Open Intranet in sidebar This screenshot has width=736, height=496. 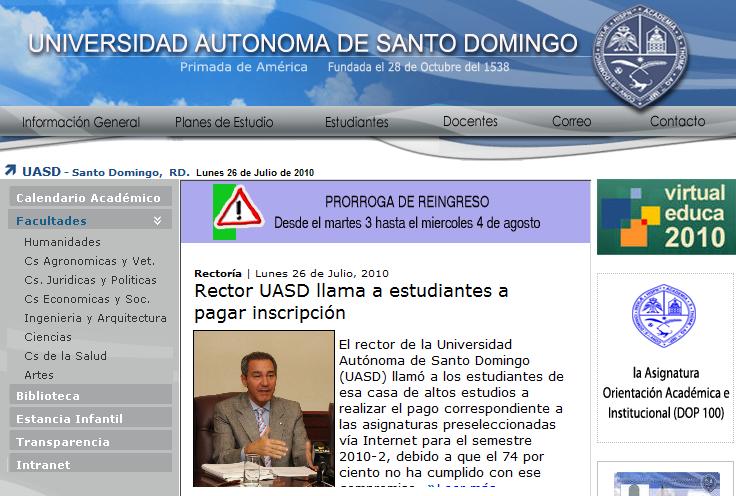pos(91,465)
